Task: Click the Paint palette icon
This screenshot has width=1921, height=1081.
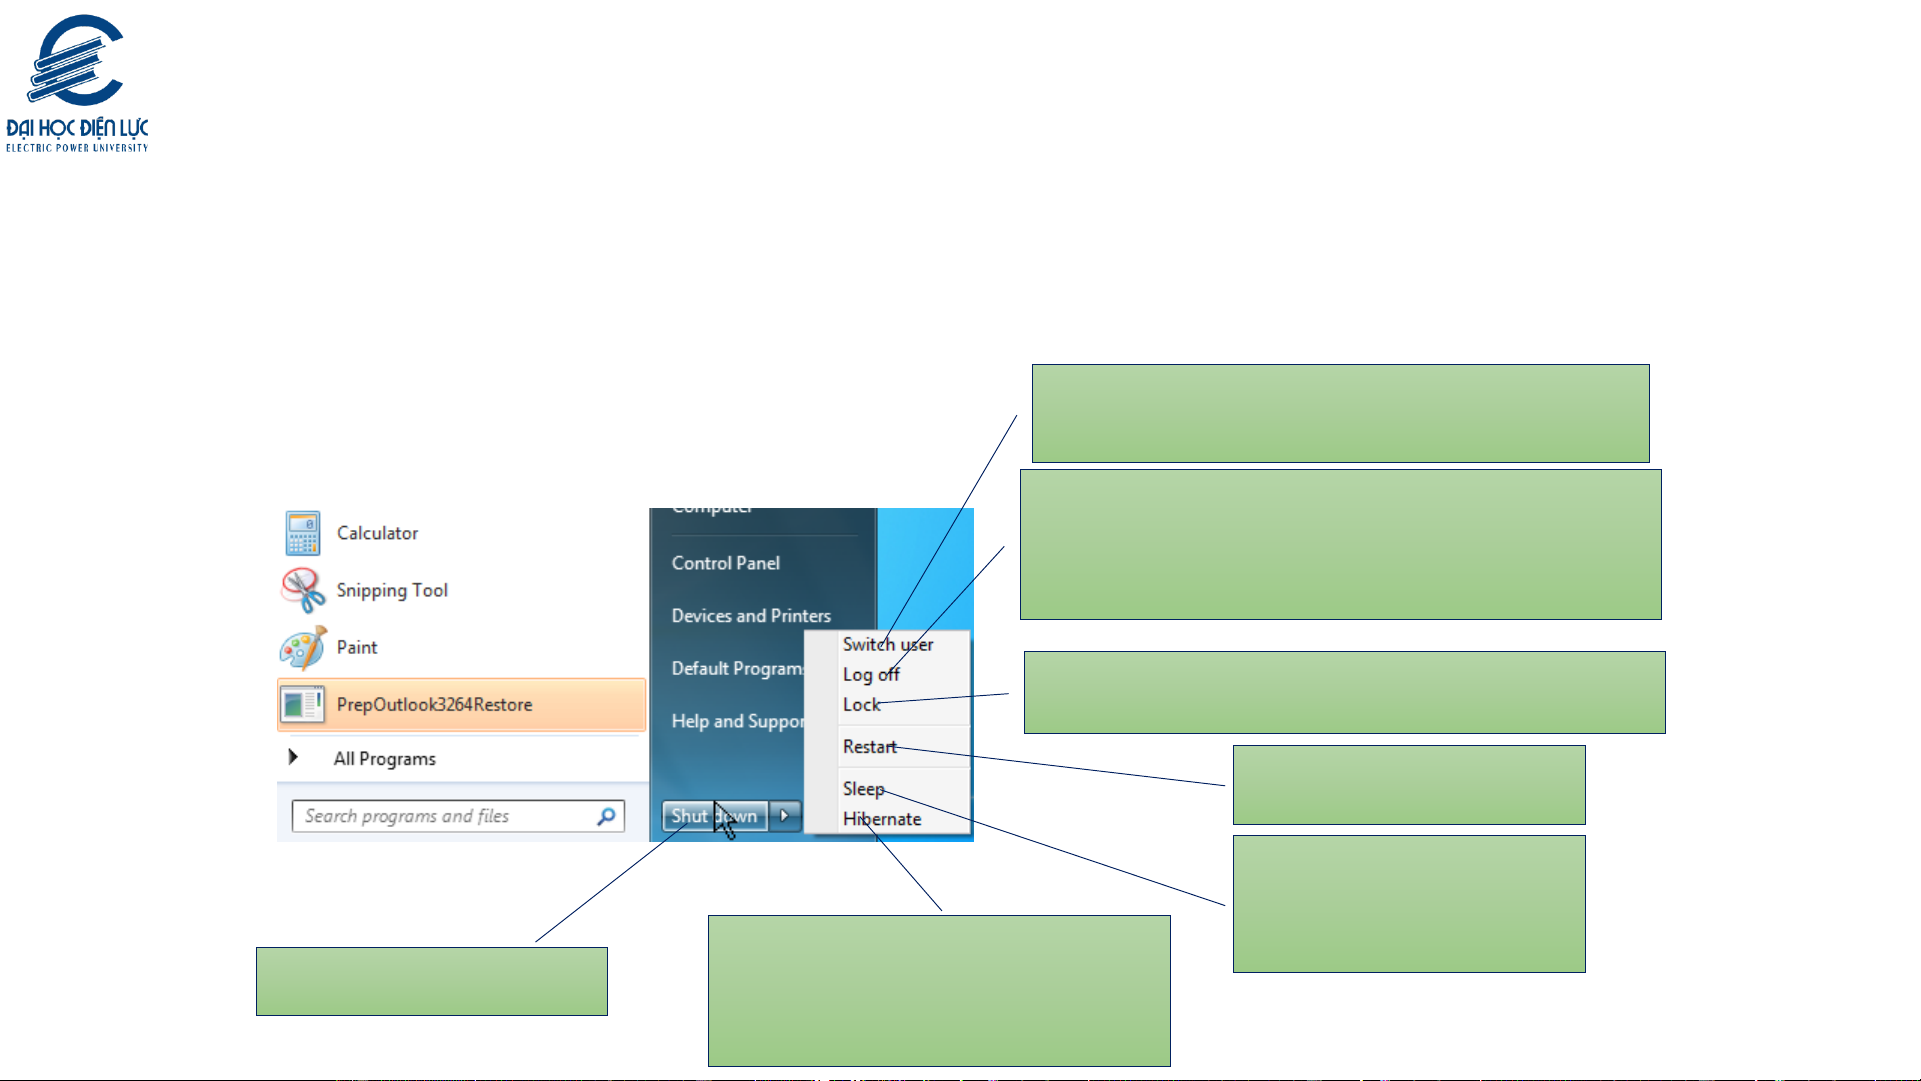Action: 302,648
